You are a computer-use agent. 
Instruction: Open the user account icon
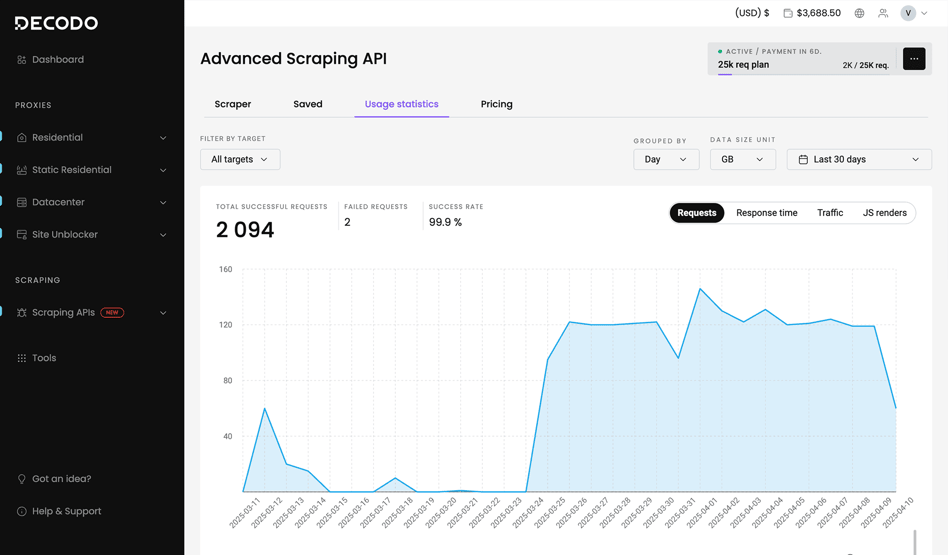883,13
